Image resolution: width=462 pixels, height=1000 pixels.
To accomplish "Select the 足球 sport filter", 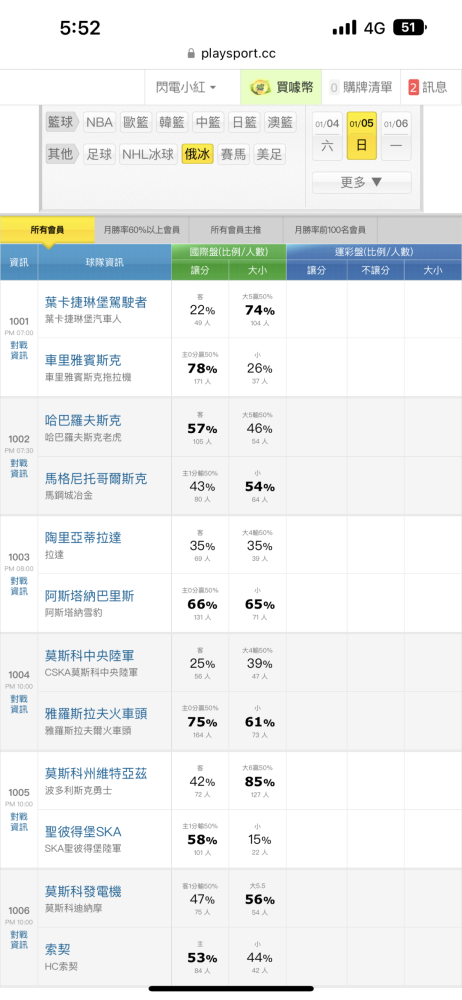I will [x=100, y=154].
